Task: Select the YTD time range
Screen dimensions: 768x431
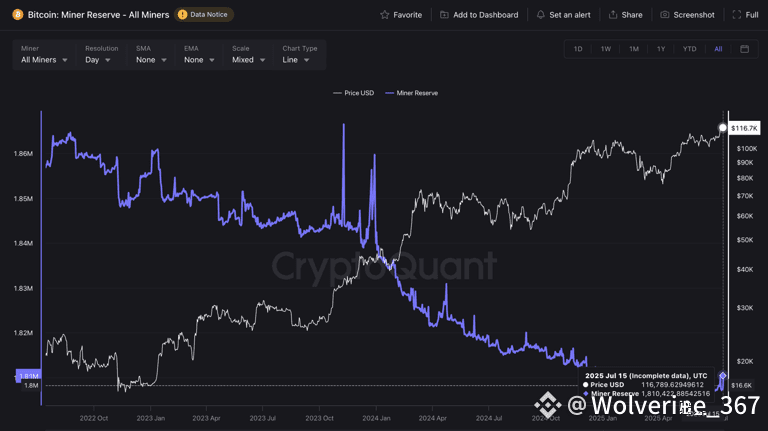Action: [x=690, y=49]
